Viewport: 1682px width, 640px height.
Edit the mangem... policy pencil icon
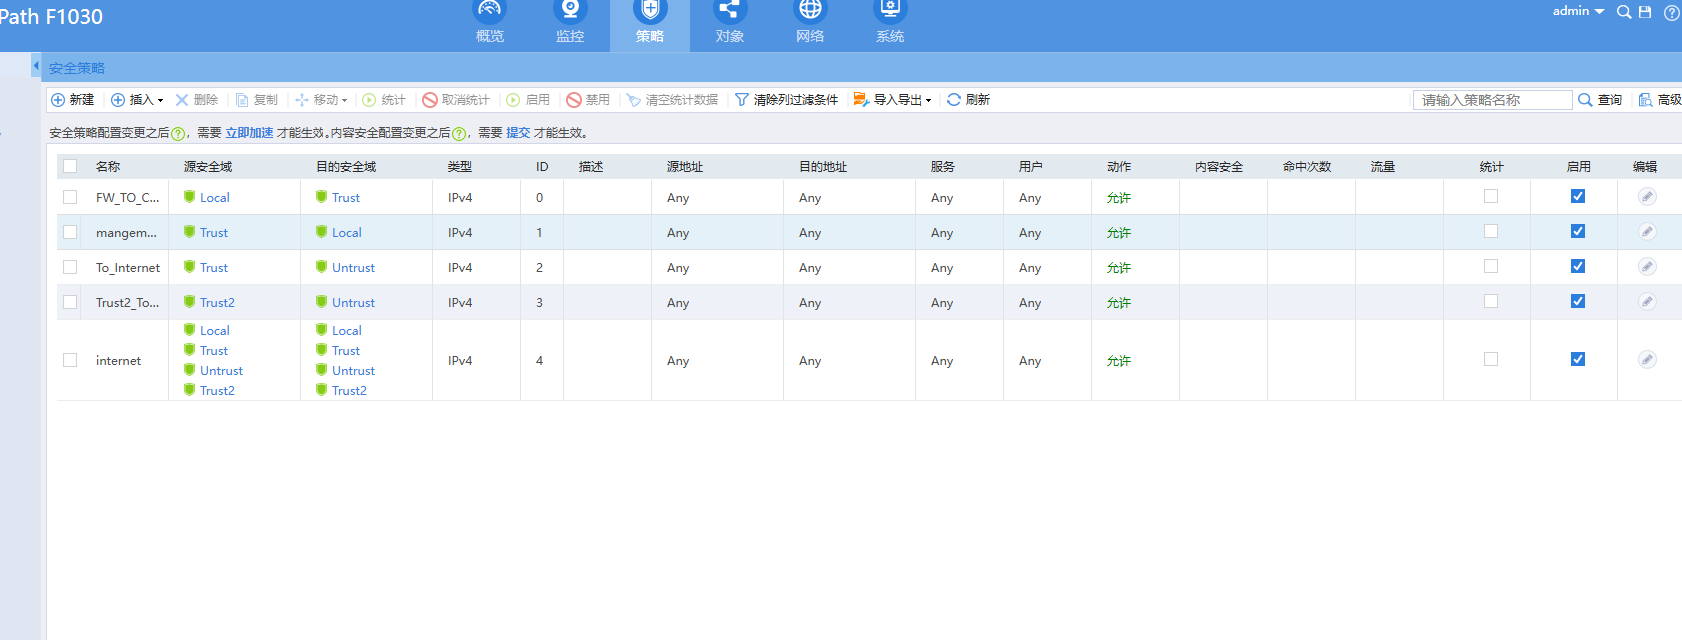click(1647, 232)
